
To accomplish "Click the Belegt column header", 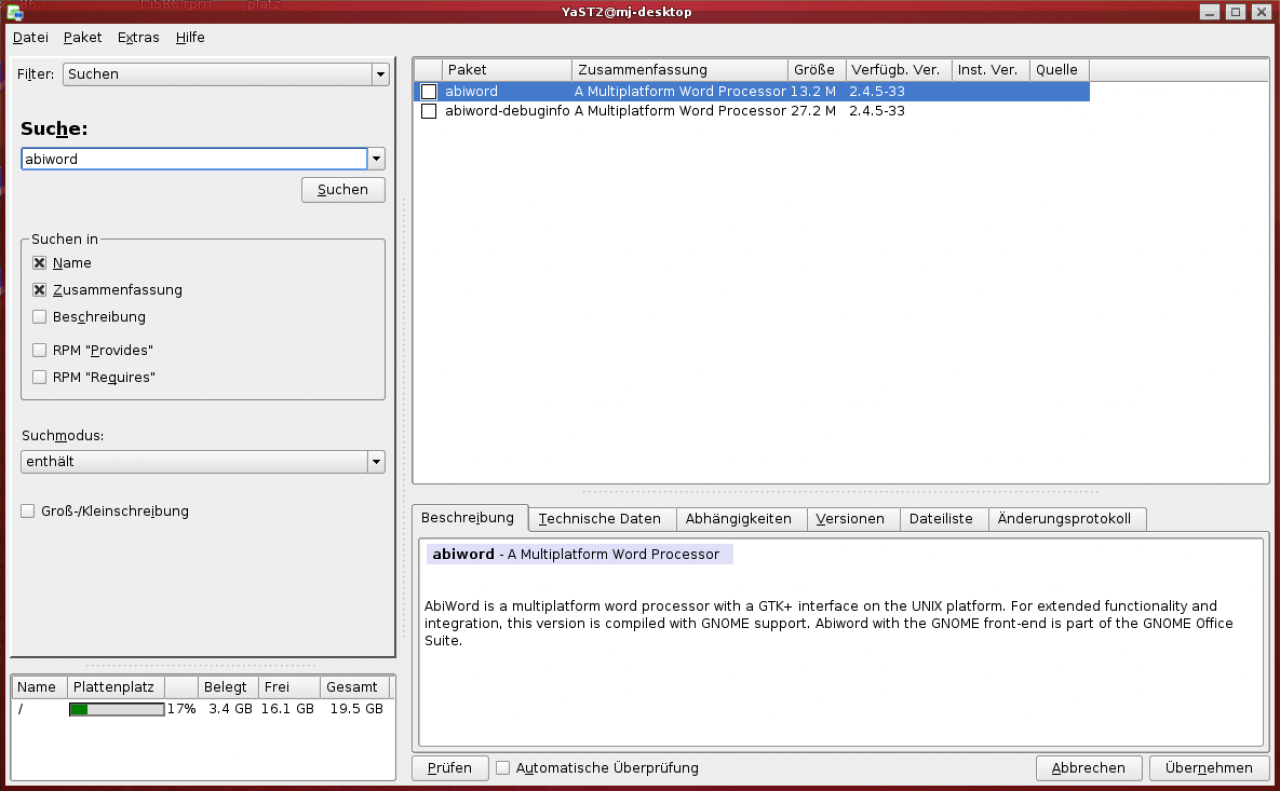I will point(227,687).
